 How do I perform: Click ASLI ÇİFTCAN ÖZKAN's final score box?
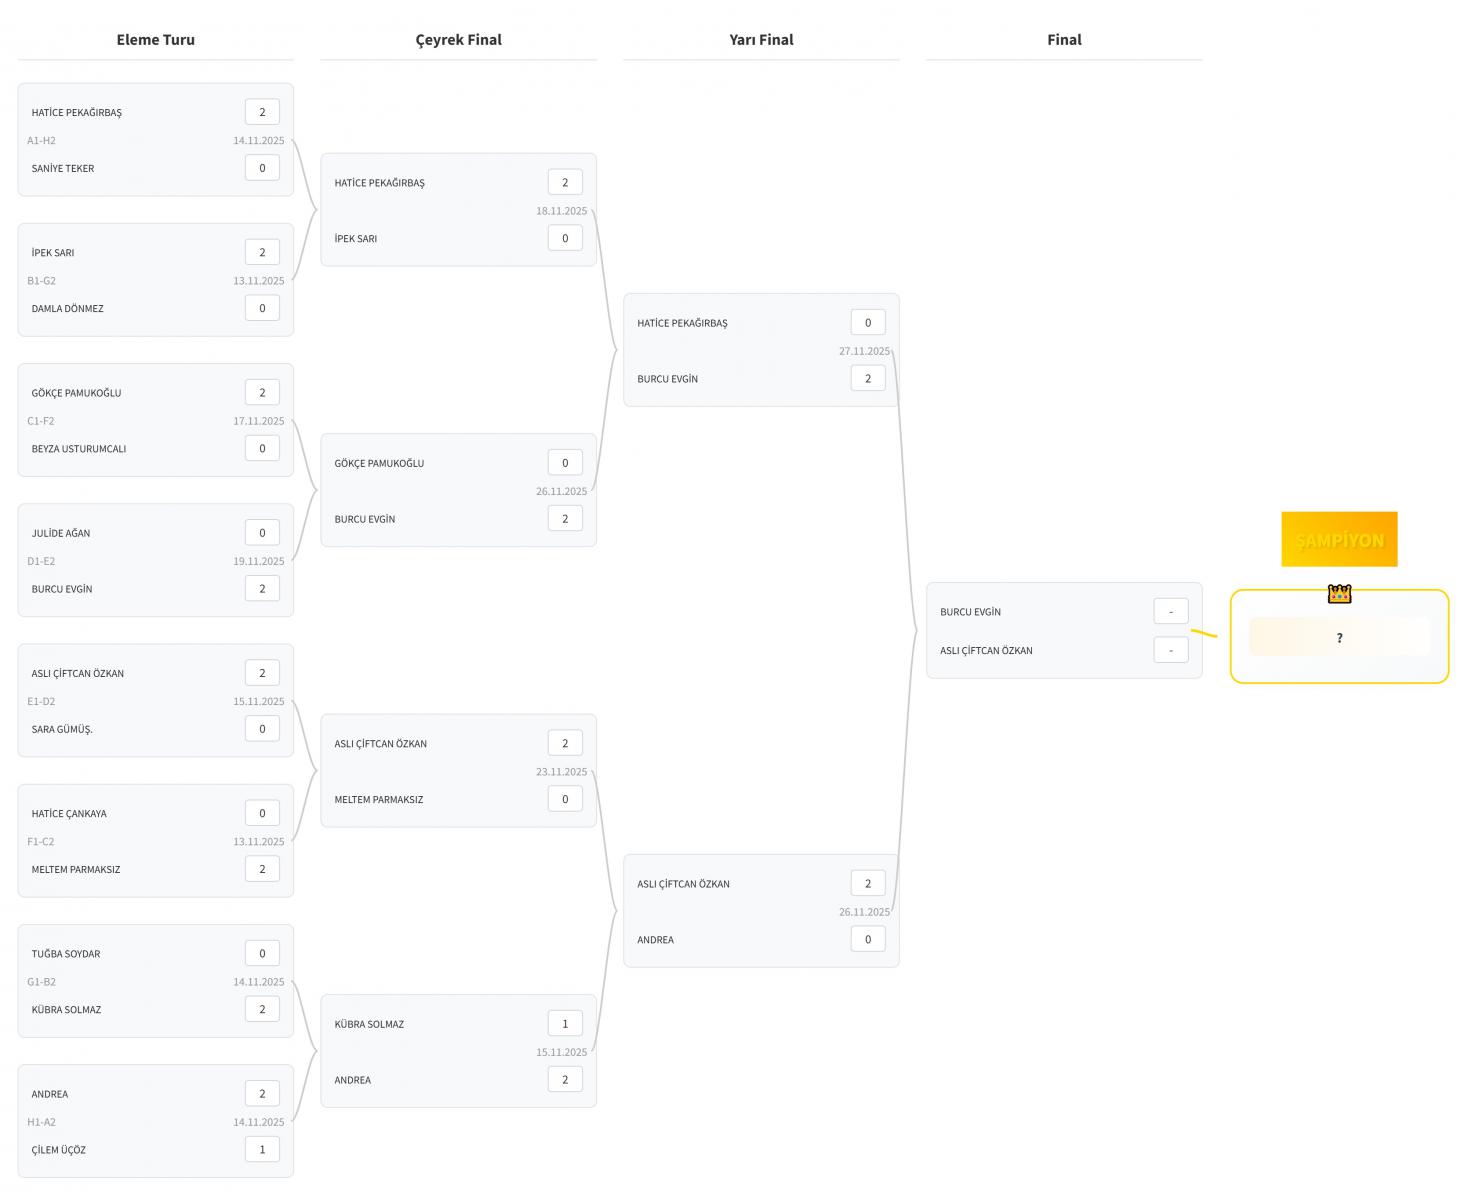point(1170,650)
